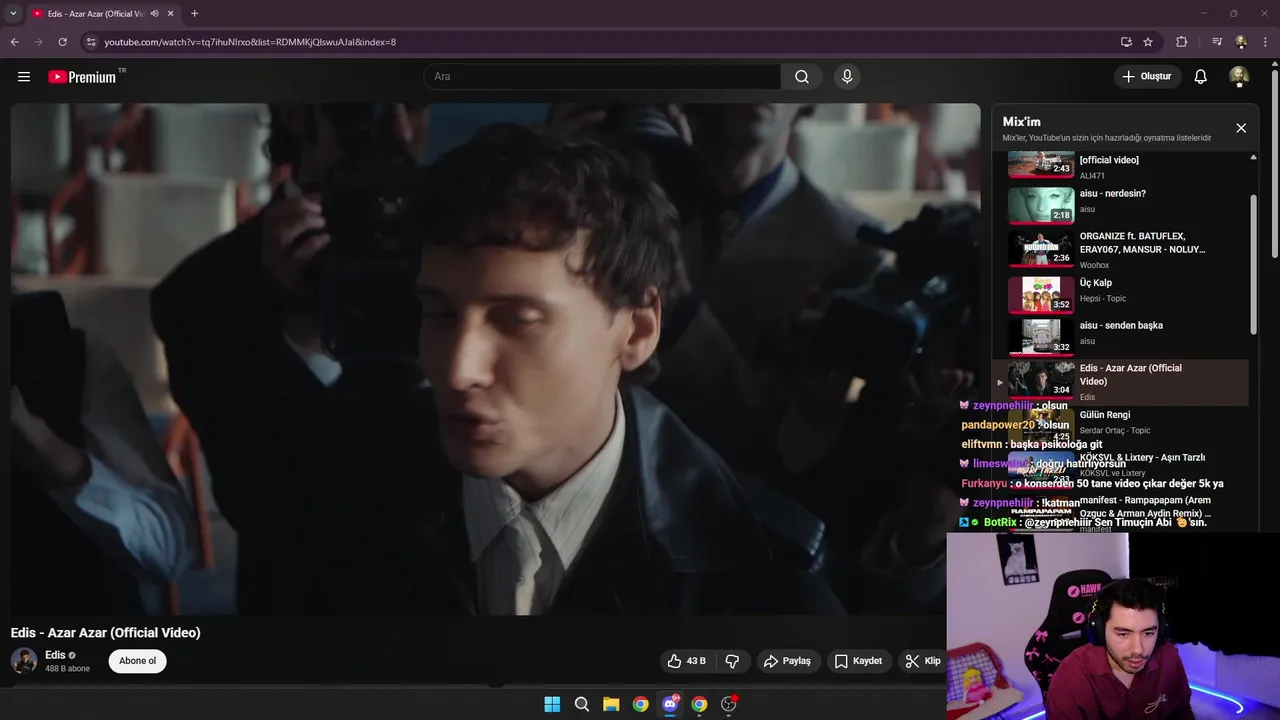Click the search magnifier button
This screenshot has height=720, width=1280.
tap(802, 77)
